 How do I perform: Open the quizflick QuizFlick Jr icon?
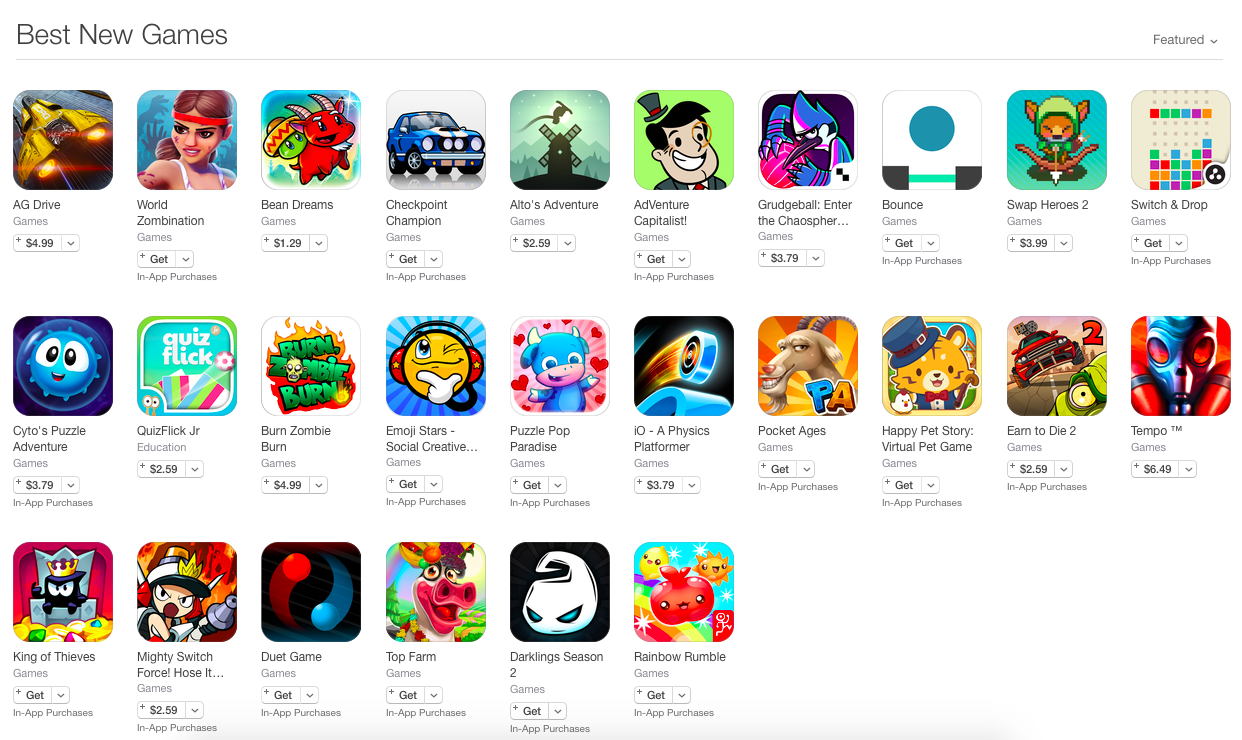(x=187, y=366)
